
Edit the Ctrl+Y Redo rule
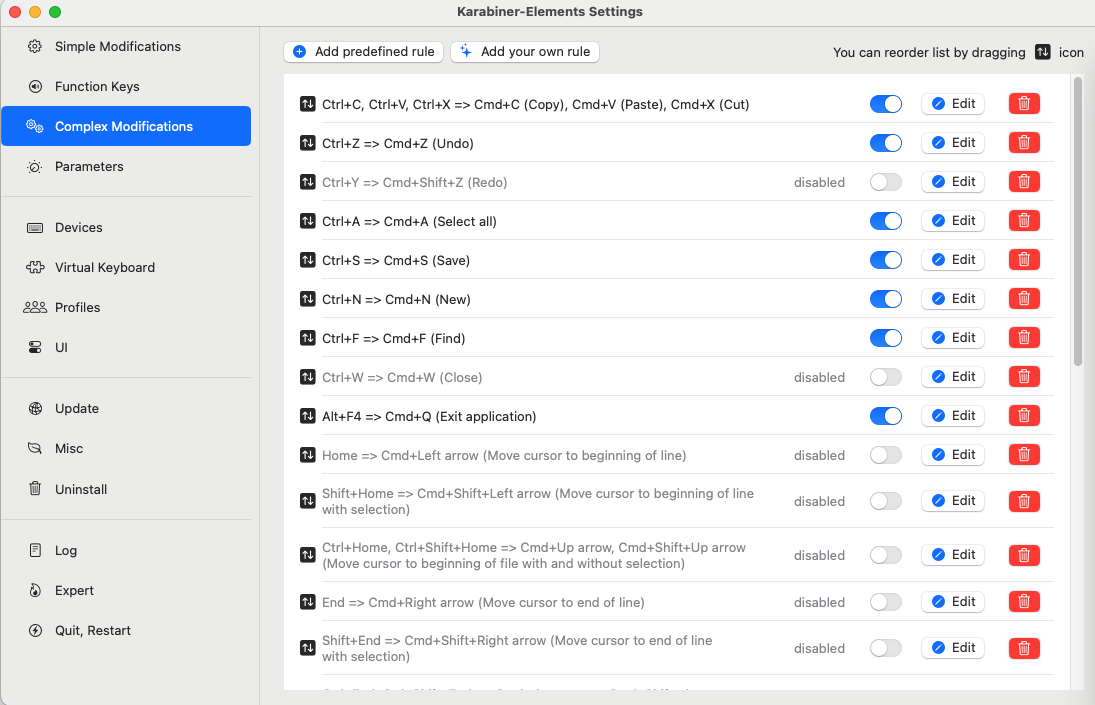953,181
